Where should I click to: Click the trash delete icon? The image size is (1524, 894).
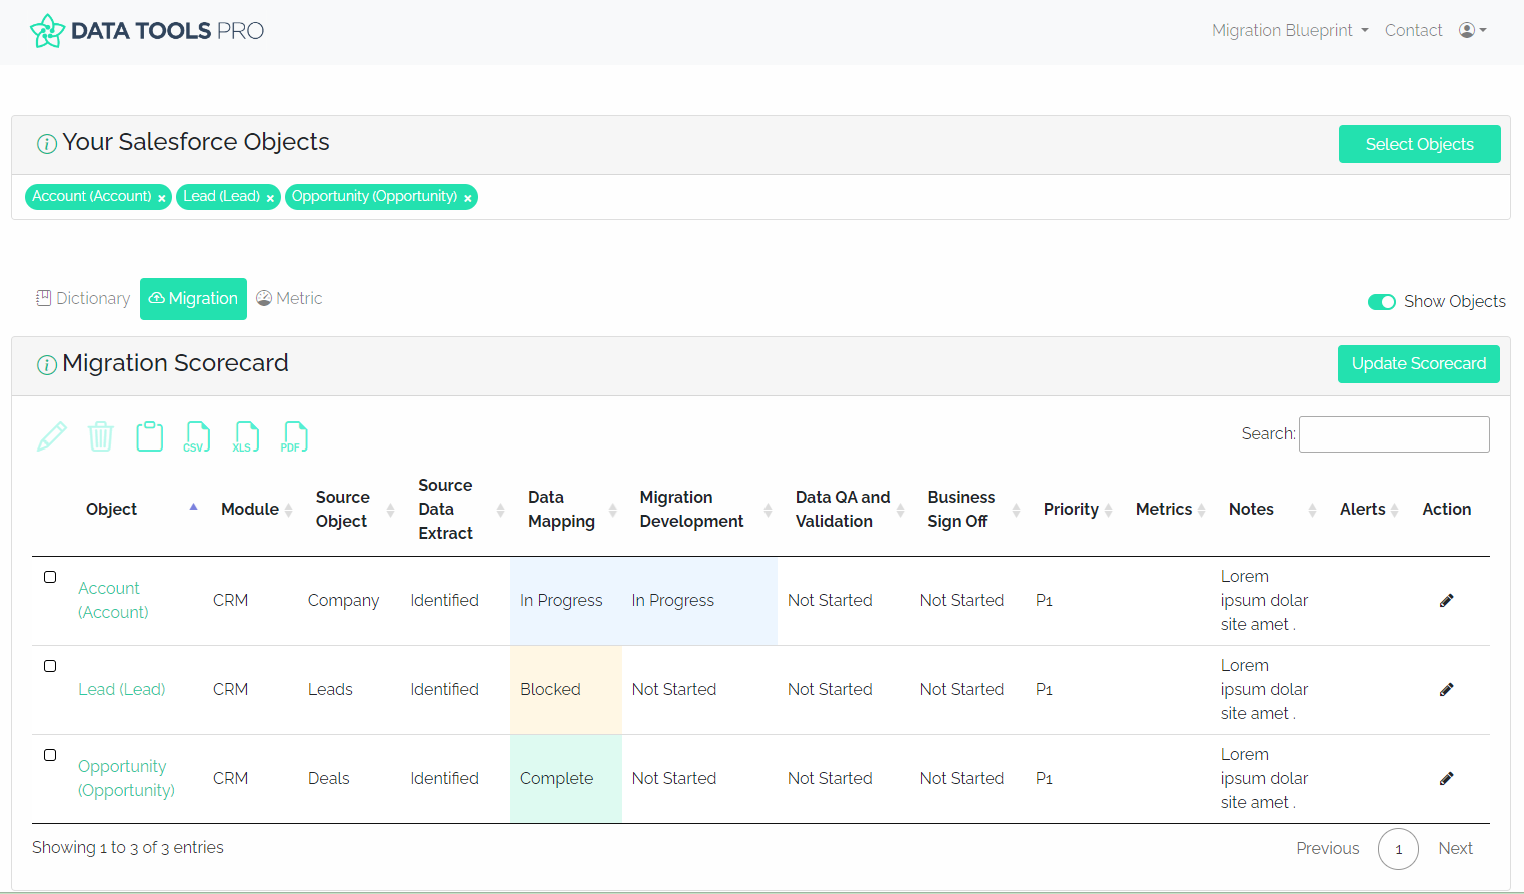101,437
